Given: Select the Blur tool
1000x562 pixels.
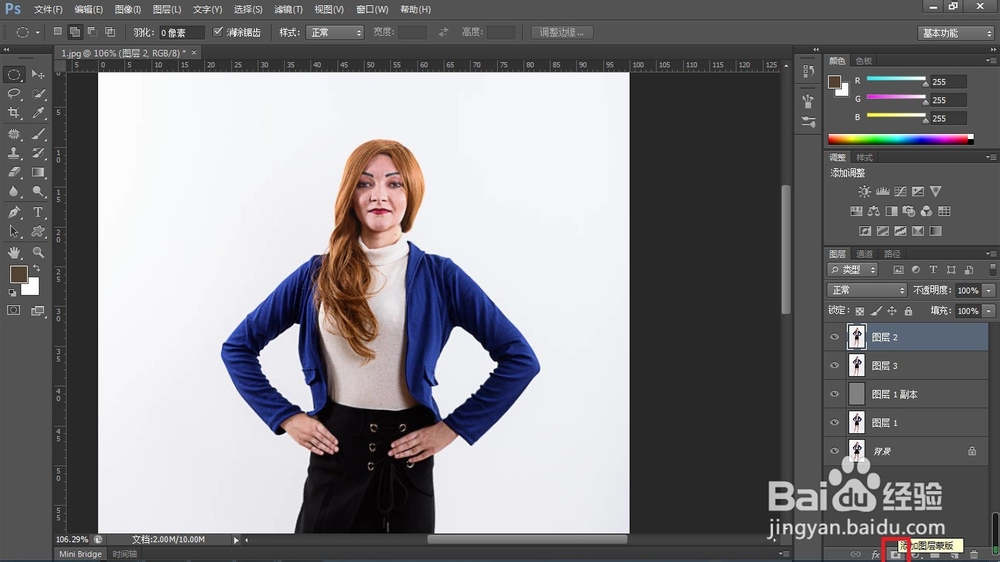Looking at the screenshot, I should pos(13,191).
